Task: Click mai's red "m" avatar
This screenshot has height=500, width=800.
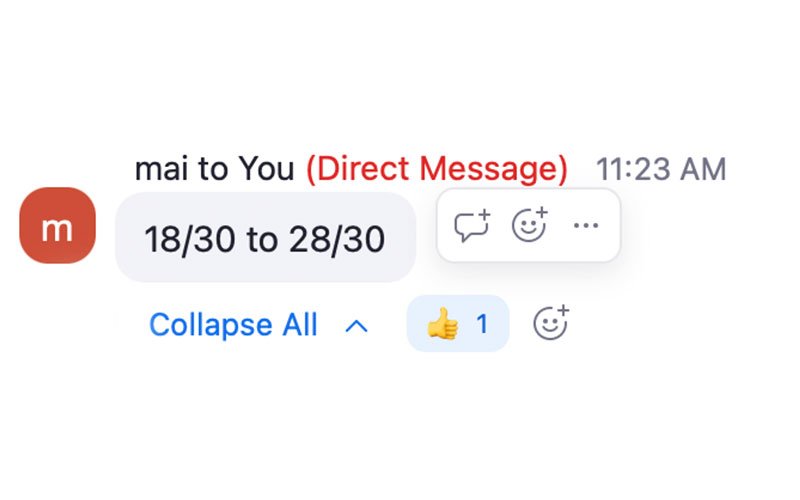Action: pyautogui.click(x=57, y=226)
